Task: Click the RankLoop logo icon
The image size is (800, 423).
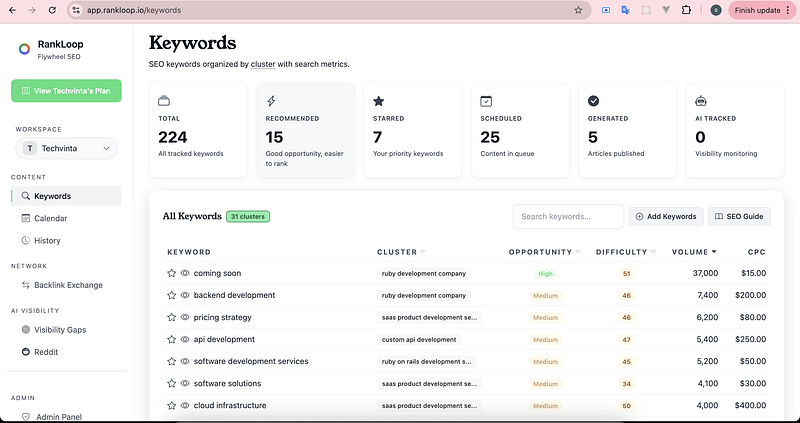Action: [x=24, y=50]
